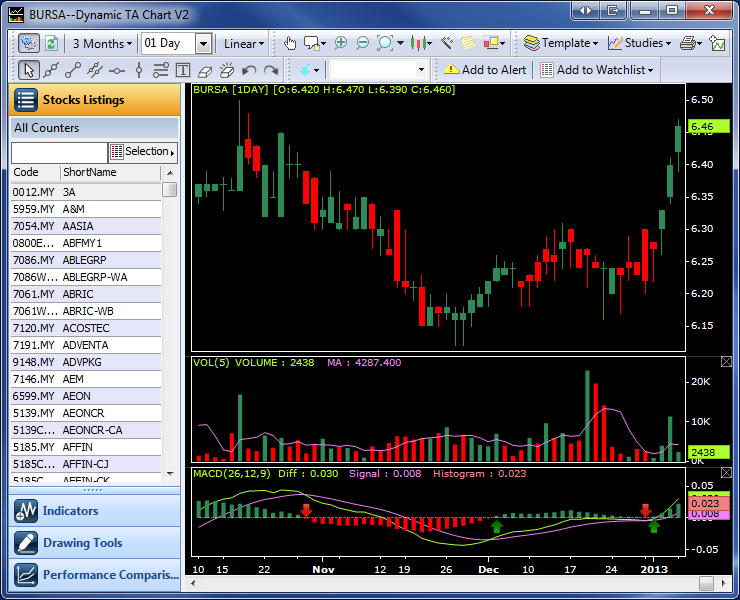Click the chart horizontal scrollbar right arrow
Image resolution: width=740 pixels, height=600 pixels.
click(723, 583)
